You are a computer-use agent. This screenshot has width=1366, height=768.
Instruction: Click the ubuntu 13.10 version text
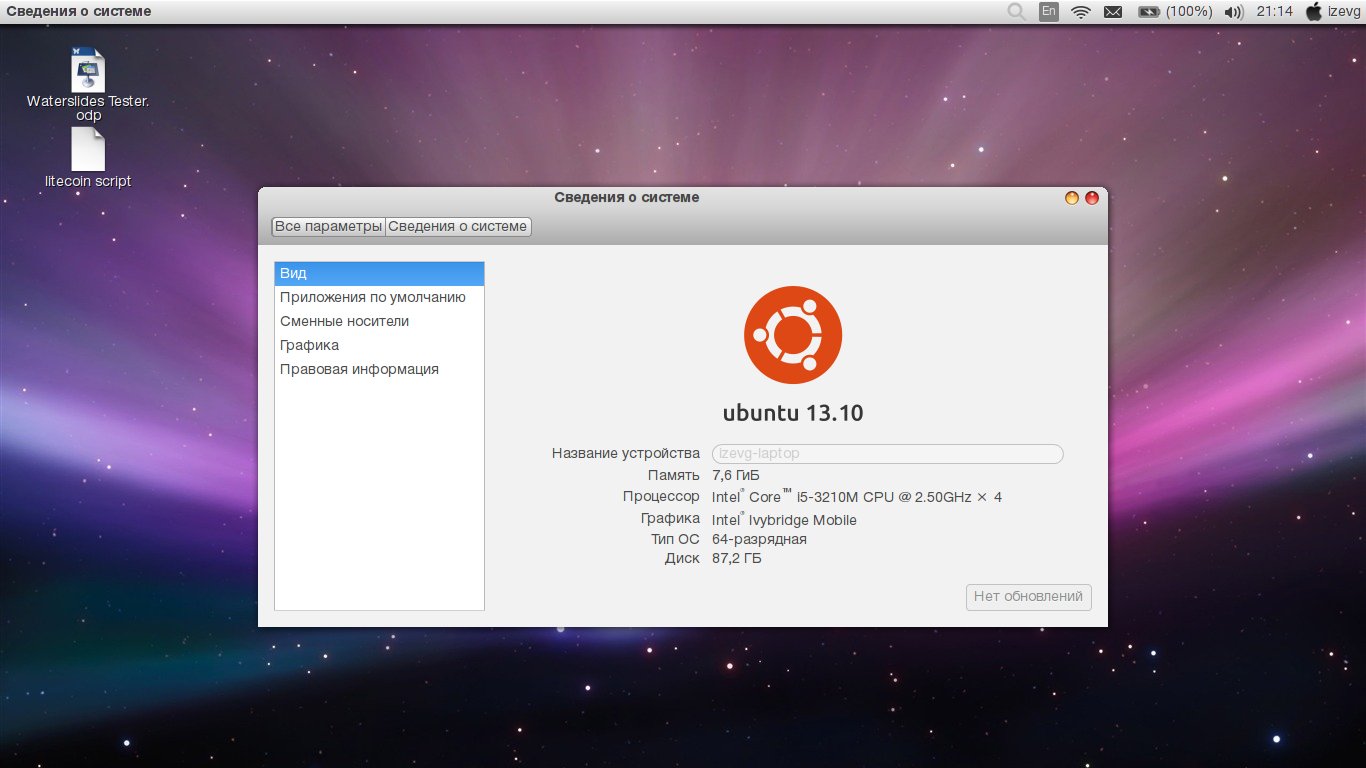pyautogui.click(x=793, y=413)
